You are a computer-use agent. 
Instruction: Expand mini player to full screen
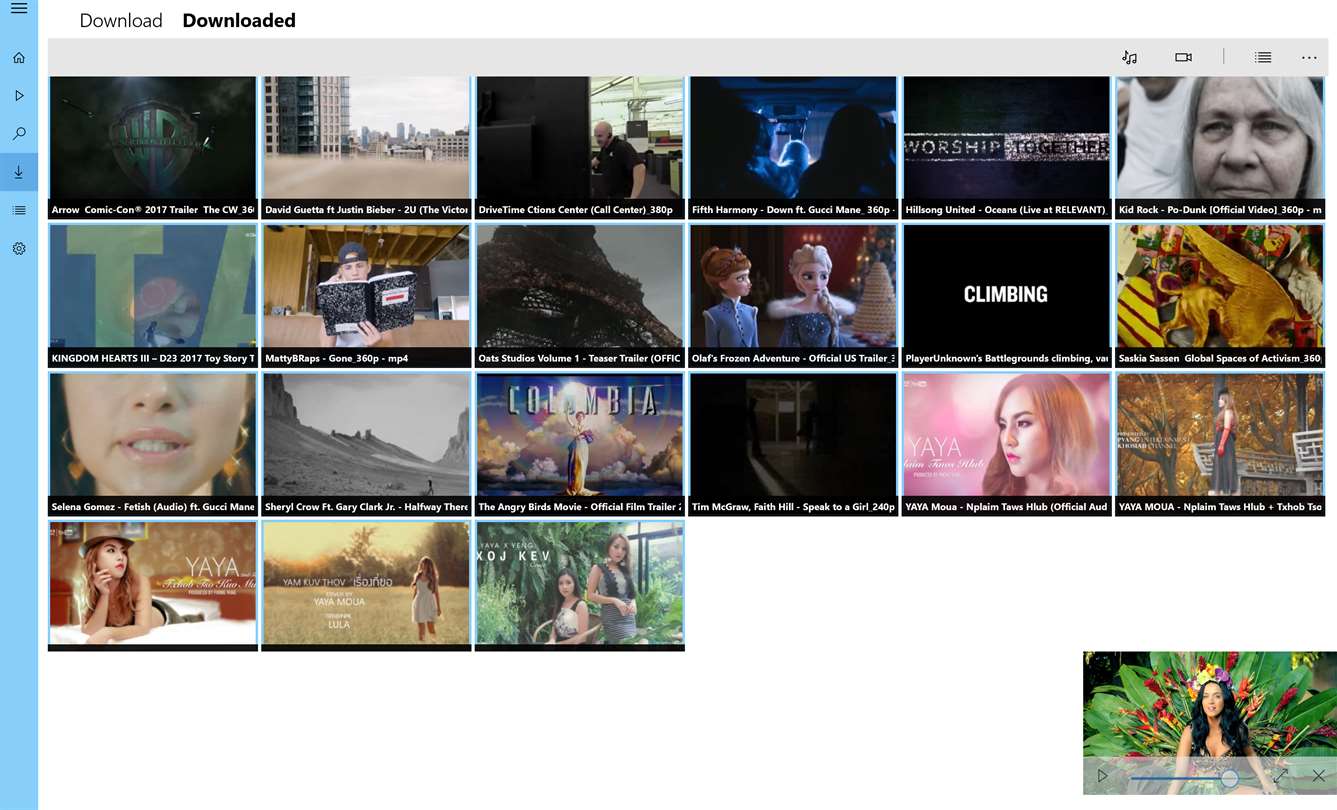coord(1281,775)
